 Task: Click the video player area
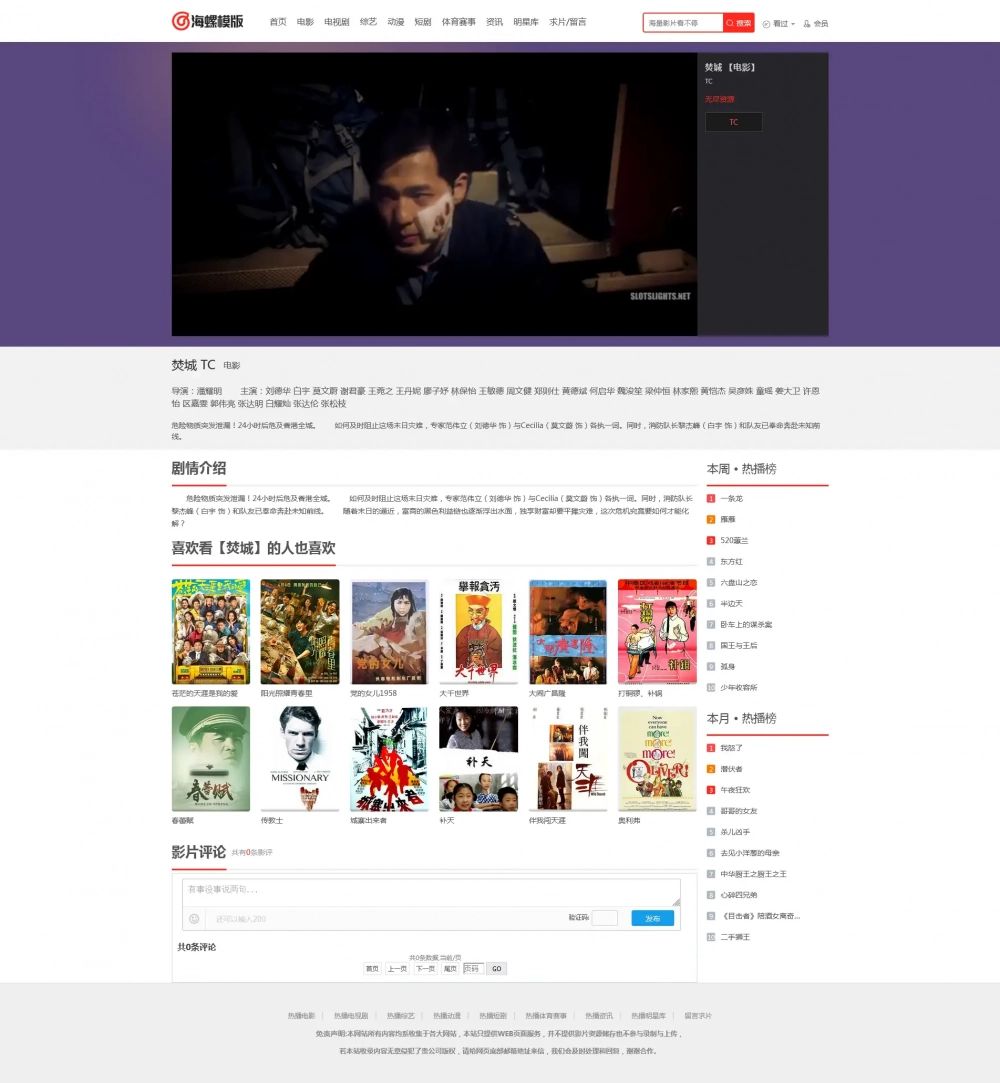pyautogui.click(x=434, y=194)
